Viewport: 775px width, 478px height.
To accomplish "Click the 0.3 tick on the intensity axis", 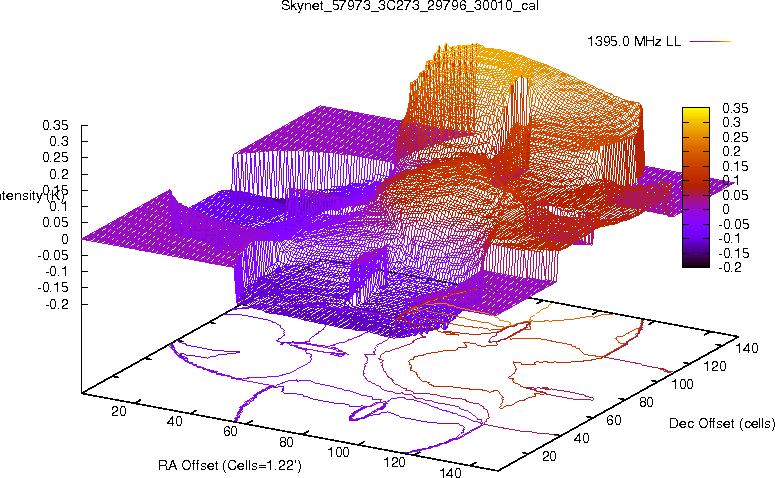I will pos(59,141).
